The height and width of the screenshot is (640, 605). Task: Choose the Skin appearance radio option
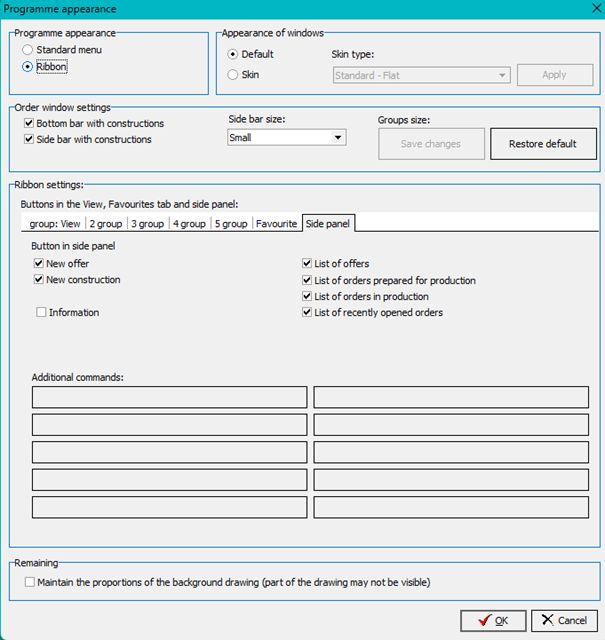click(x=233, y=74)
